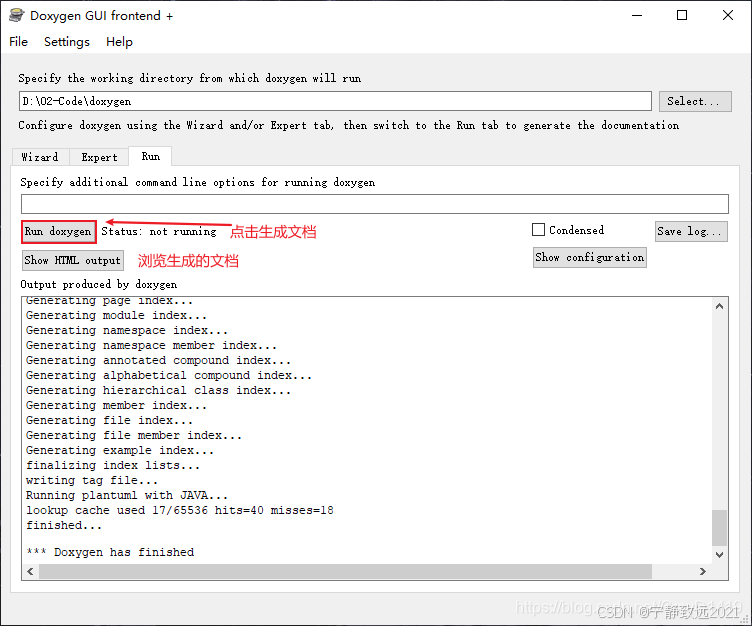
Task: Click Show configuration button
Action: coord(589,258)
